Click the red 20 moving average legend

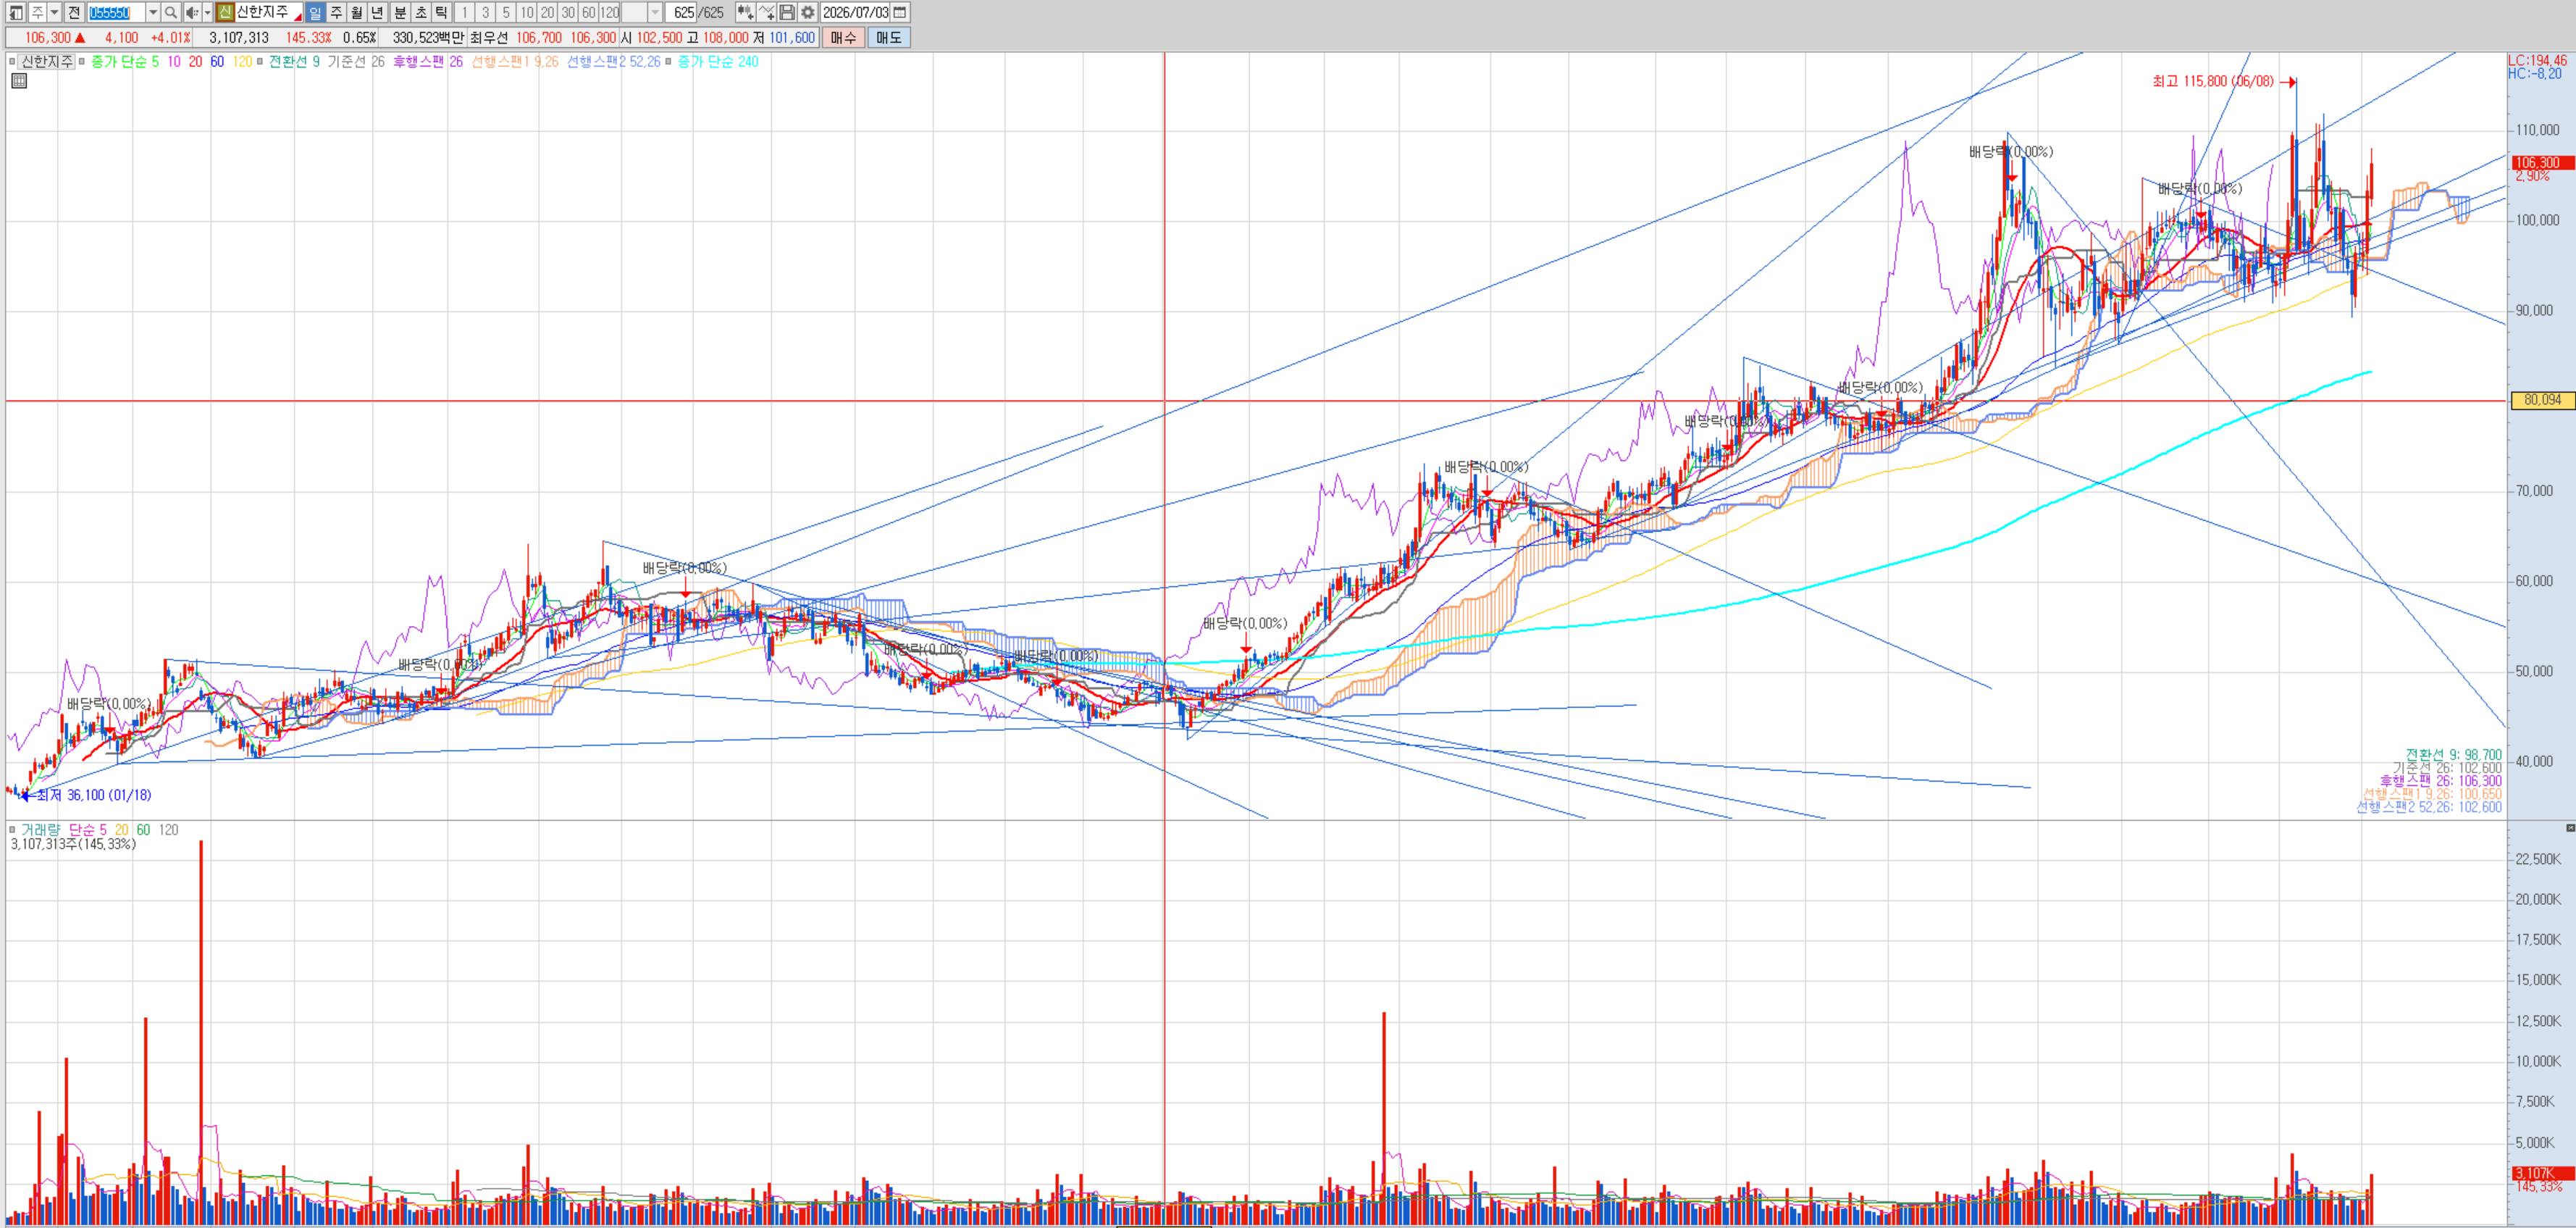[195, 62]
